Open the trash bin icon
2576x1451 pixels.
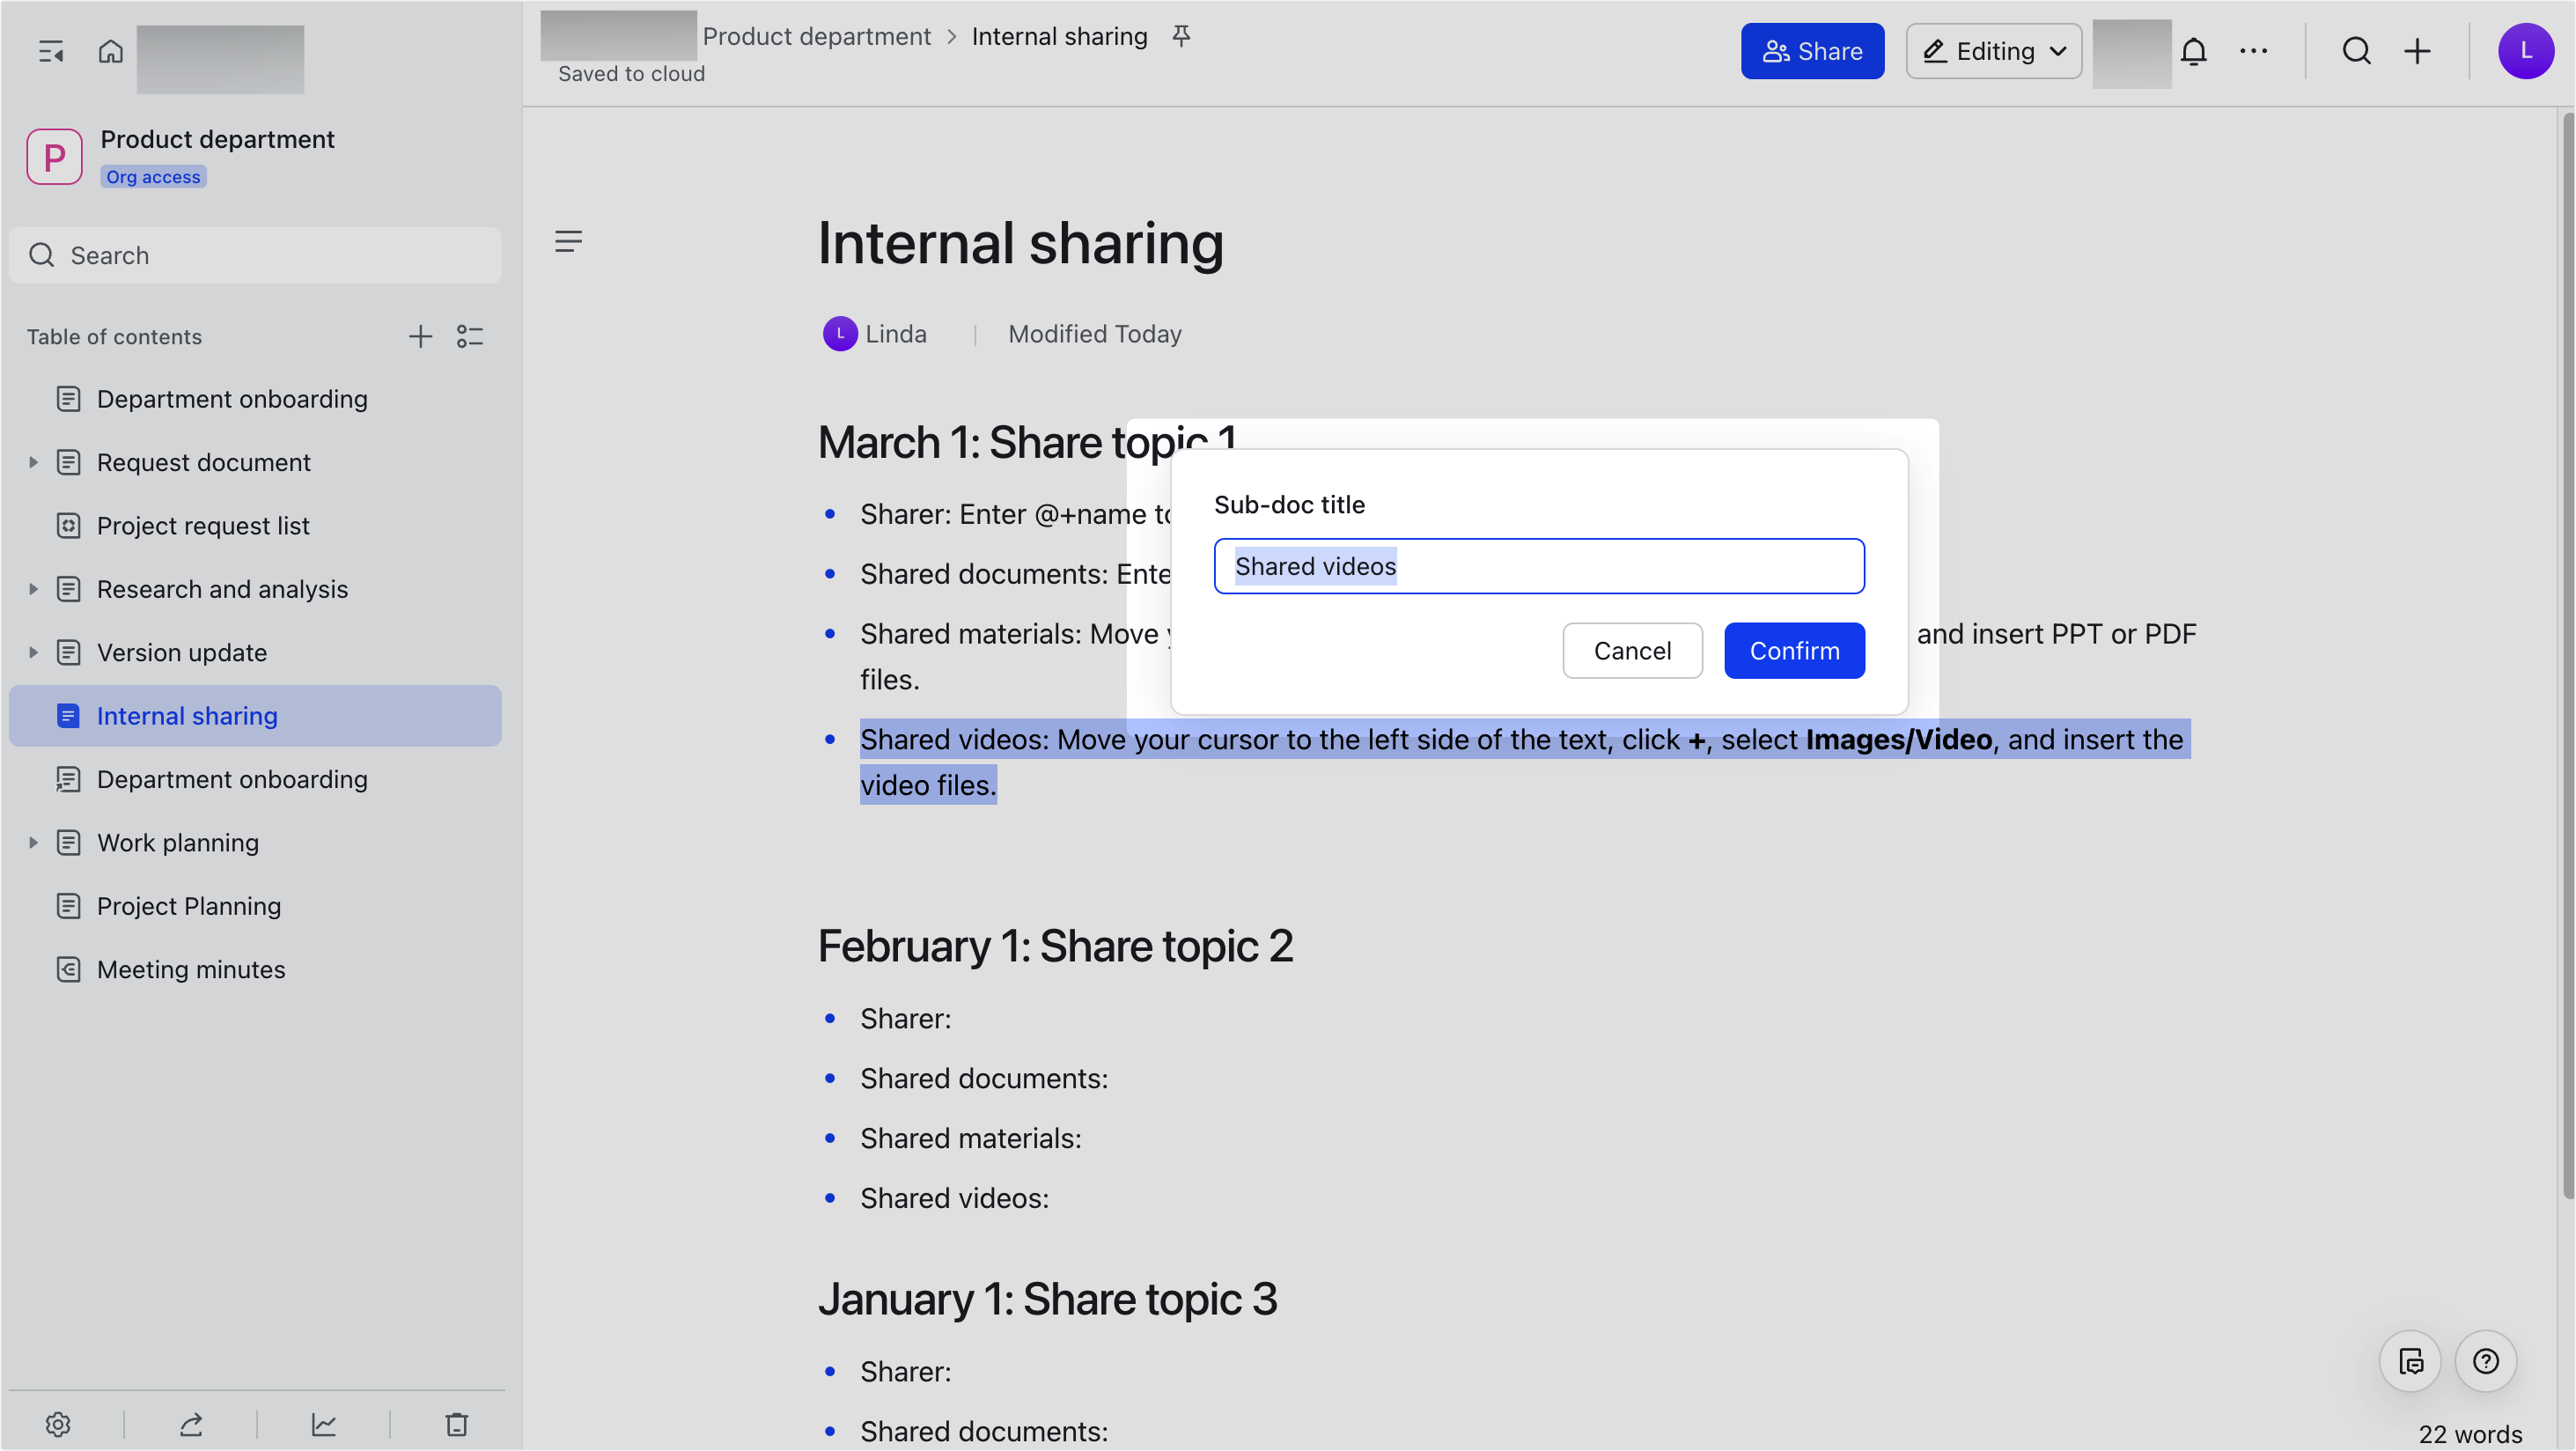(x=456, y=1423)
